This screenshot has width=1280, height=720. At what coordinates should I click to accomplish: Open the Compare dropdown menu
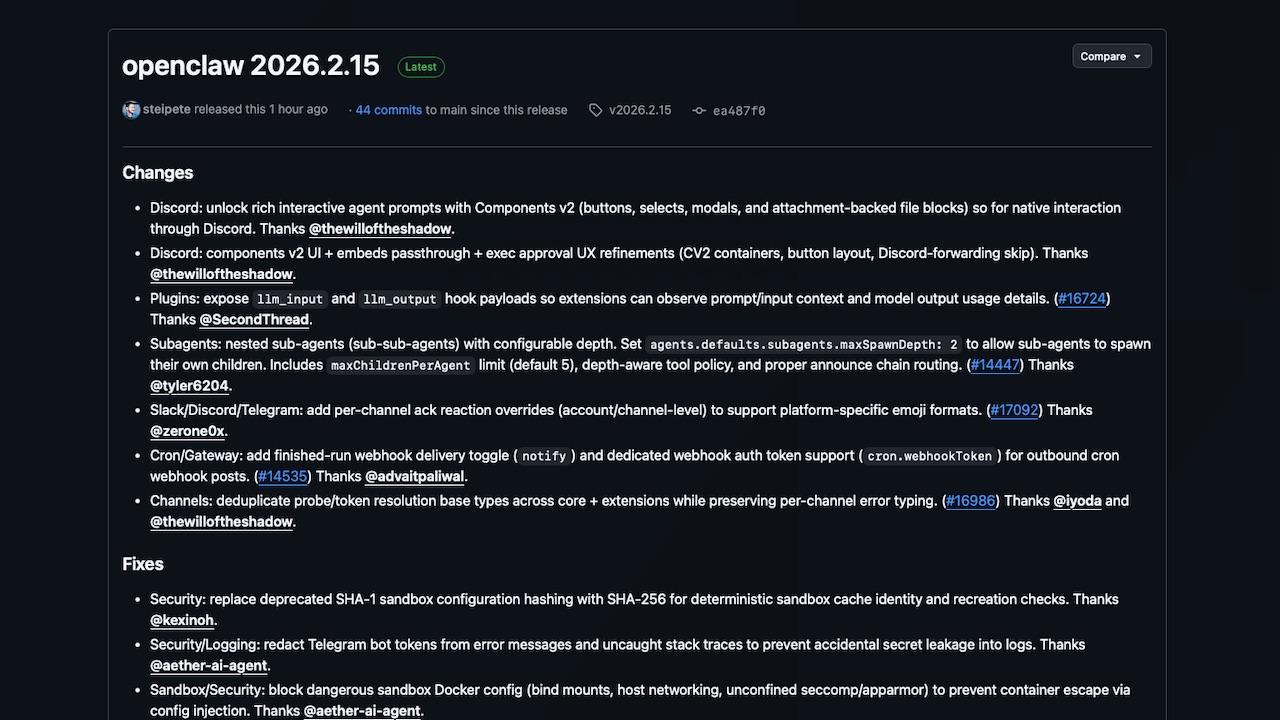[x=1111, y=55]
